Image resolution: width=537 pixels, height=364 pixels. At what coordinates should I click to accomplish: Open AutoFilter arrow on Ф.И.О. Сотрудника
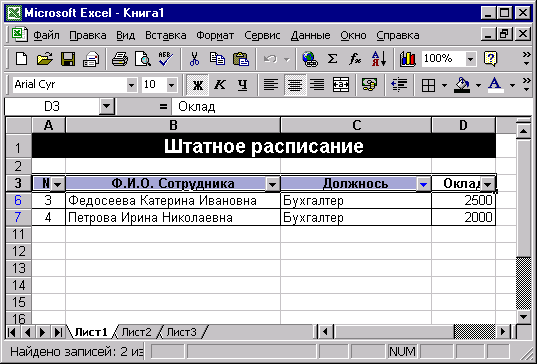tap(272, 185)
